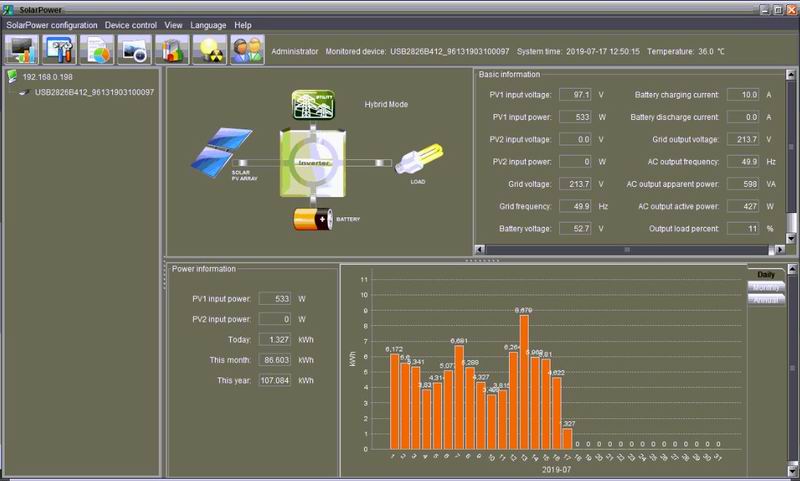Click the chart bar labeled 6.172

(394, 401)
